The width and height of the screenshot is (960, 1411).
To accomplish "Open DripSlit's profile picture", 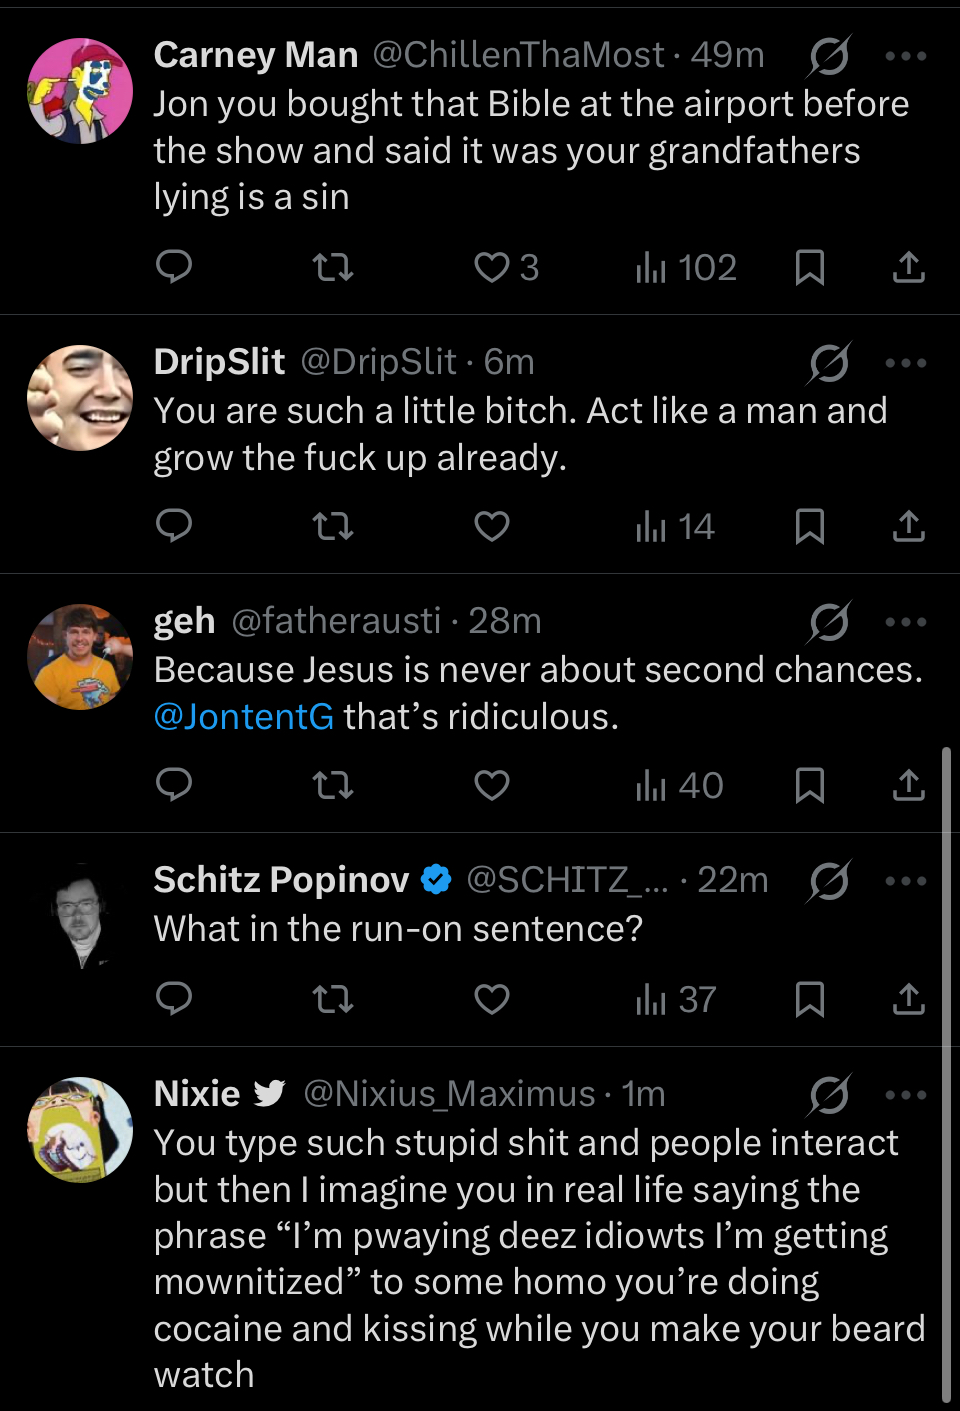I will click(80, 398).
